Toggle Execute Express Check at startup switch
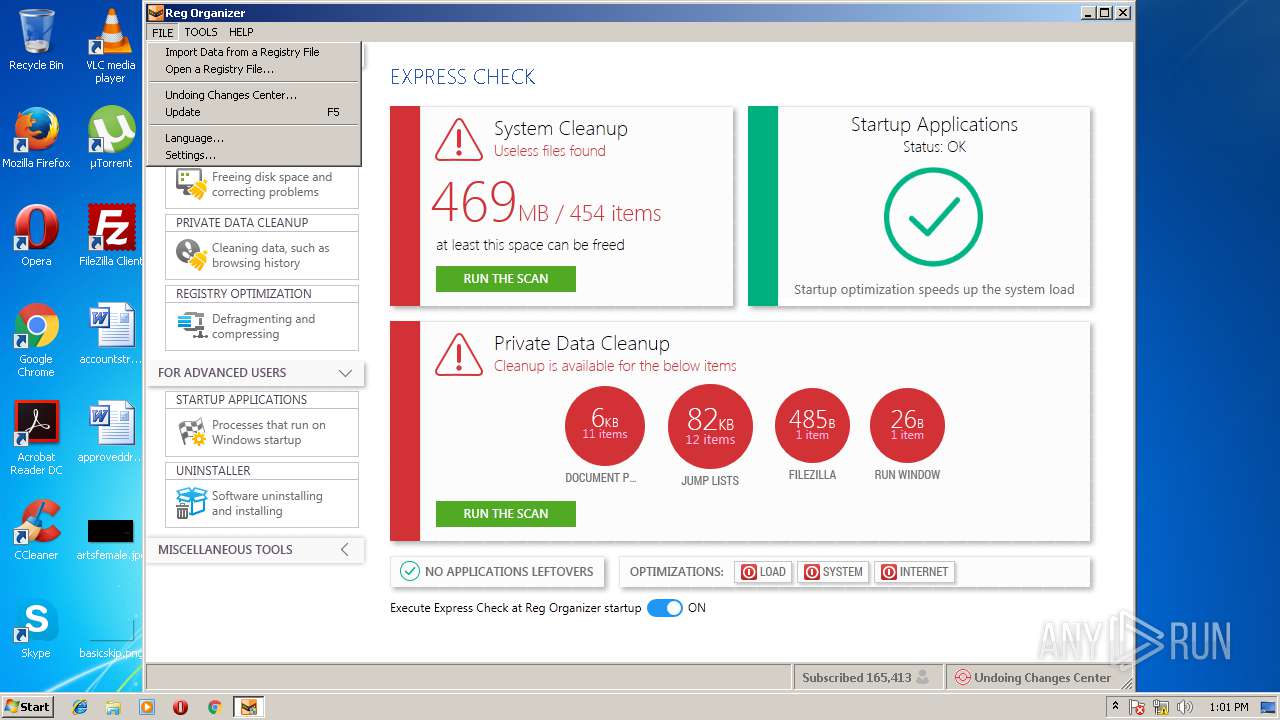 tap(664, 608)
